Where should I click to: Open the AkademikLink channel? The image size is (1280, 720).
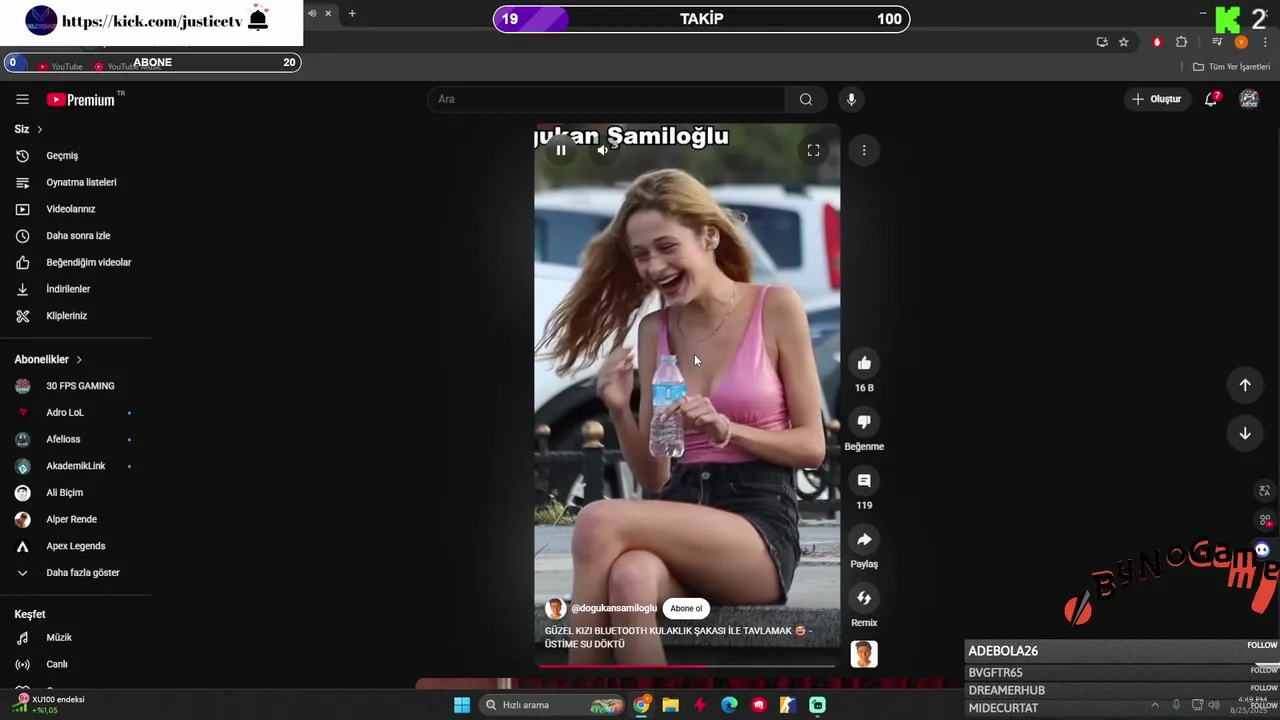click(76, 466)
